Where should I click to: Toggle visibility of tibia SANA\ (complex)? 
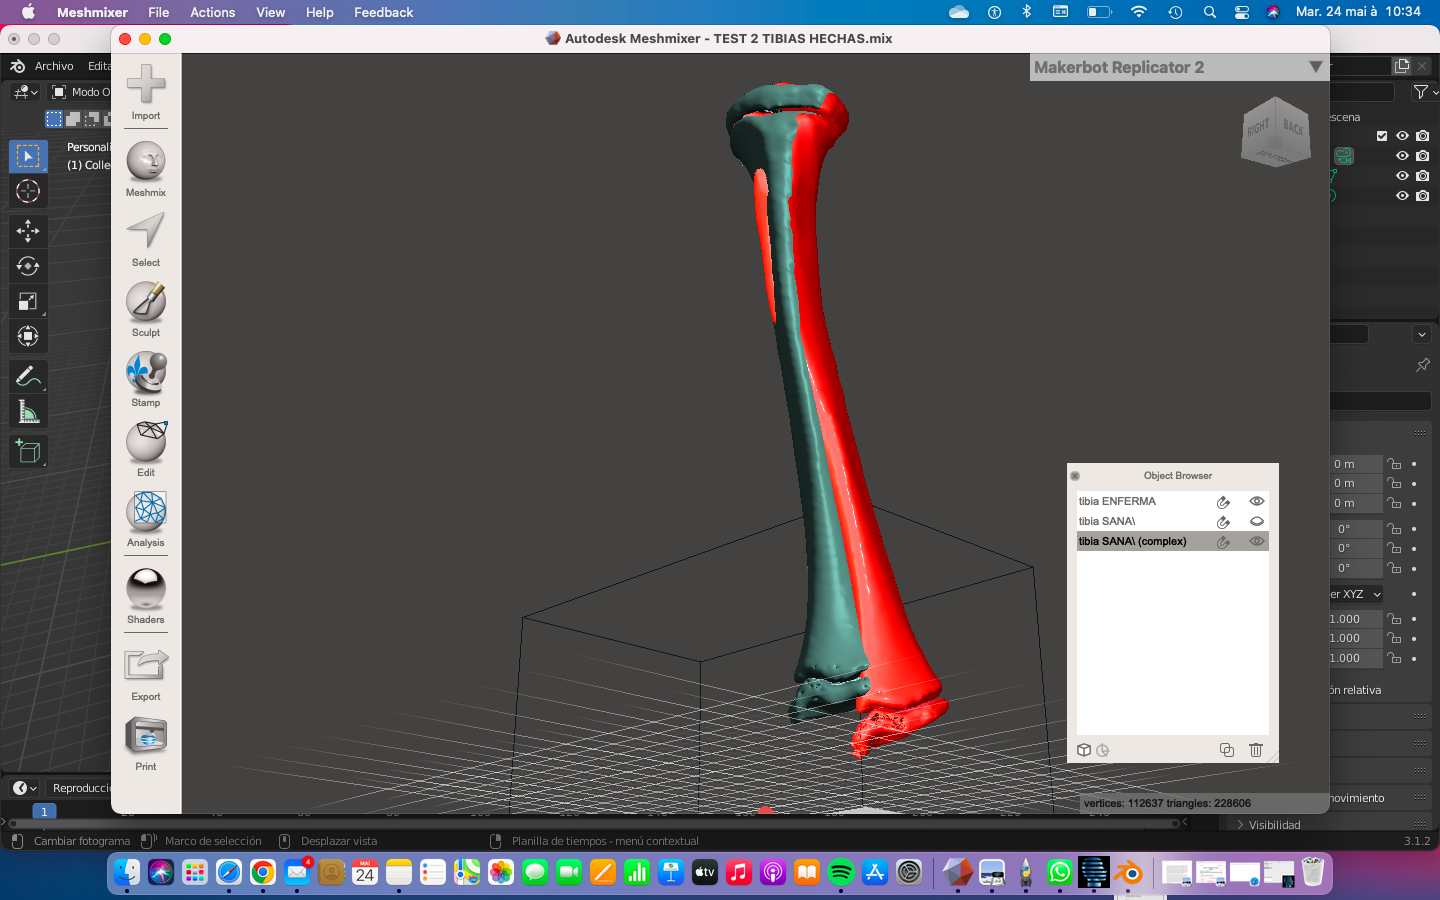(1257, 541)
